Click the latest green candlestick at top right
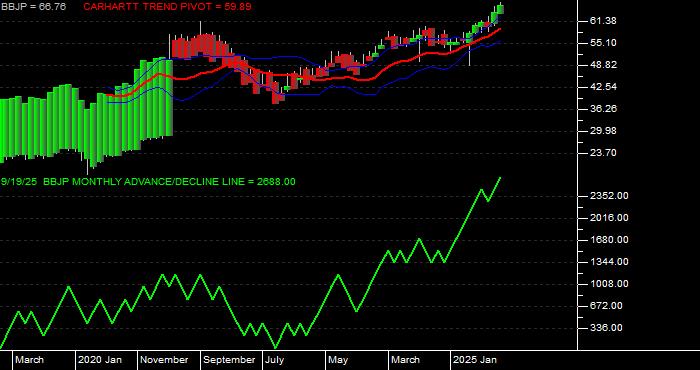 (x=501, y=9)
